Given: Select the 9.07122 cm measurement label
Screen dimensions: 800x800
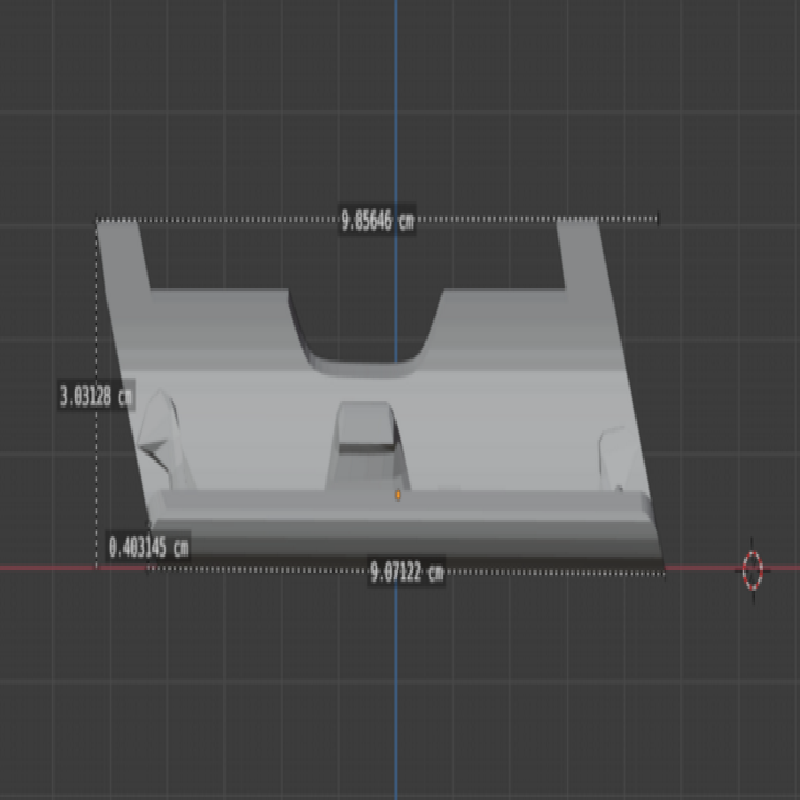Looking at the screenshot, I should tap(406, 573).
